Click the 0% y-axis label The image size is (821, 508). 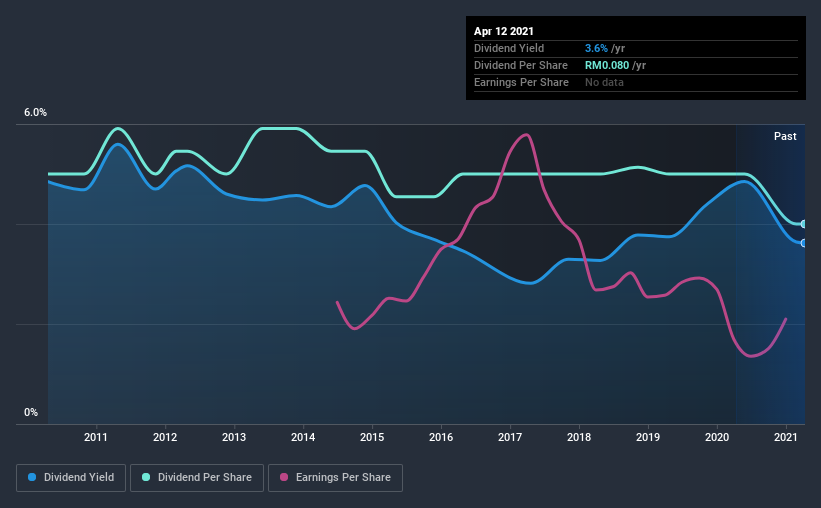[x=31, y=413]
